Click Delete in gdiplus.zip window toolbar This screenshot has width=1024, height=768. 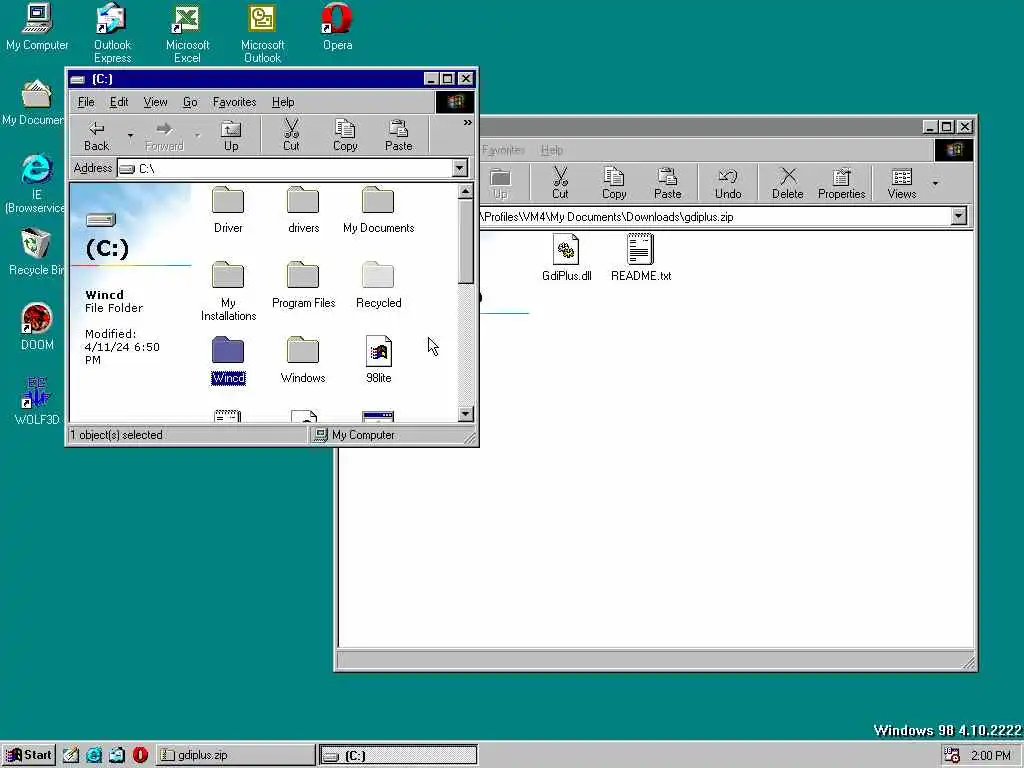[x=787, y=183]
